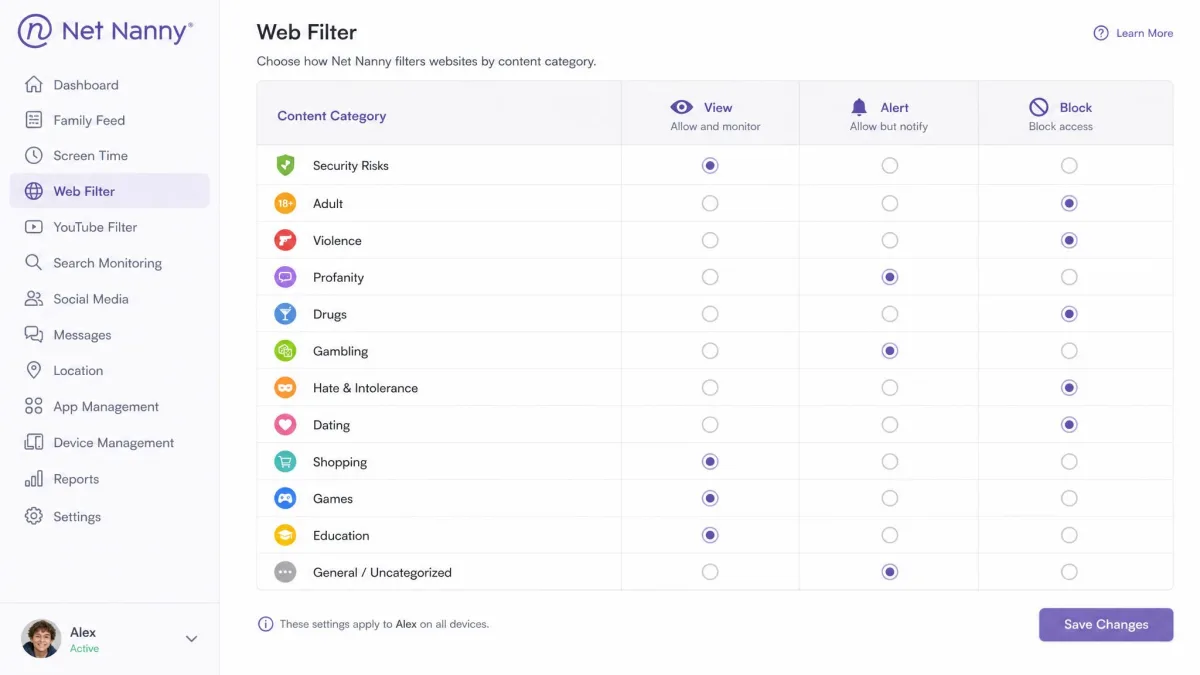Set Violence category to Alert
The image size is (1200, 675).
[889, 240]
